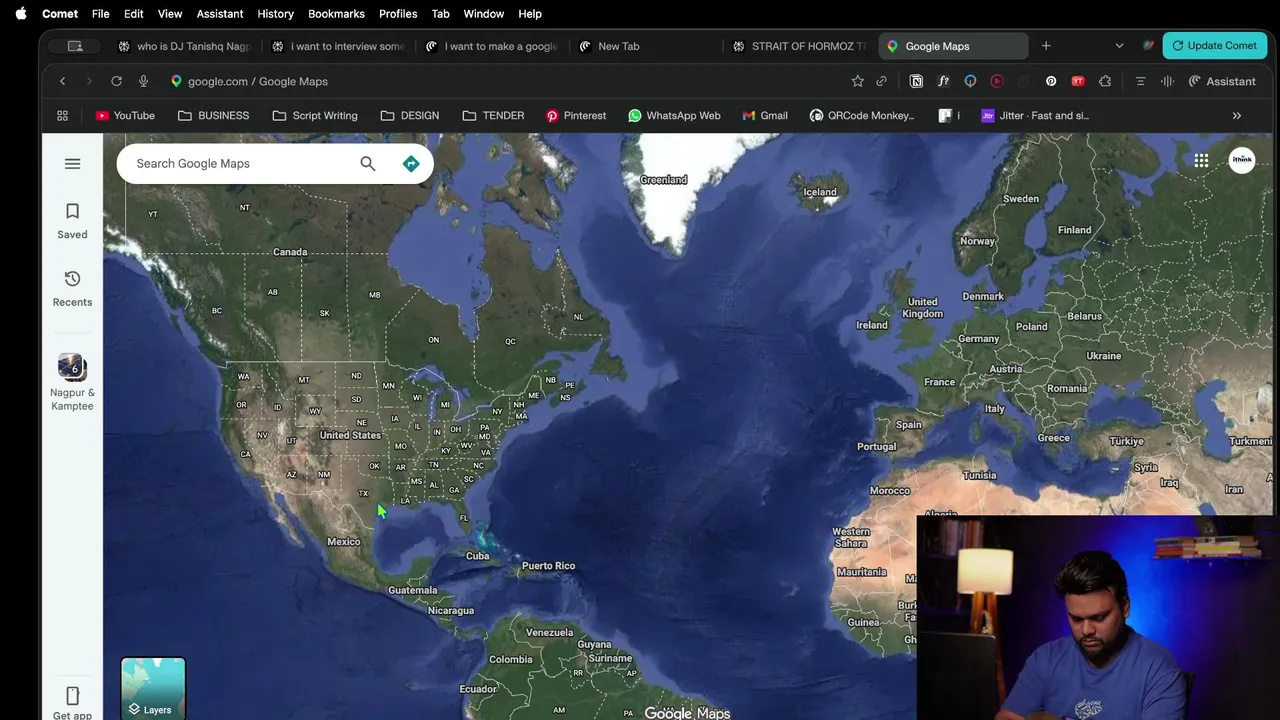
Task: Switch to the DJ Tanishq tab
Action: (184, 46)
